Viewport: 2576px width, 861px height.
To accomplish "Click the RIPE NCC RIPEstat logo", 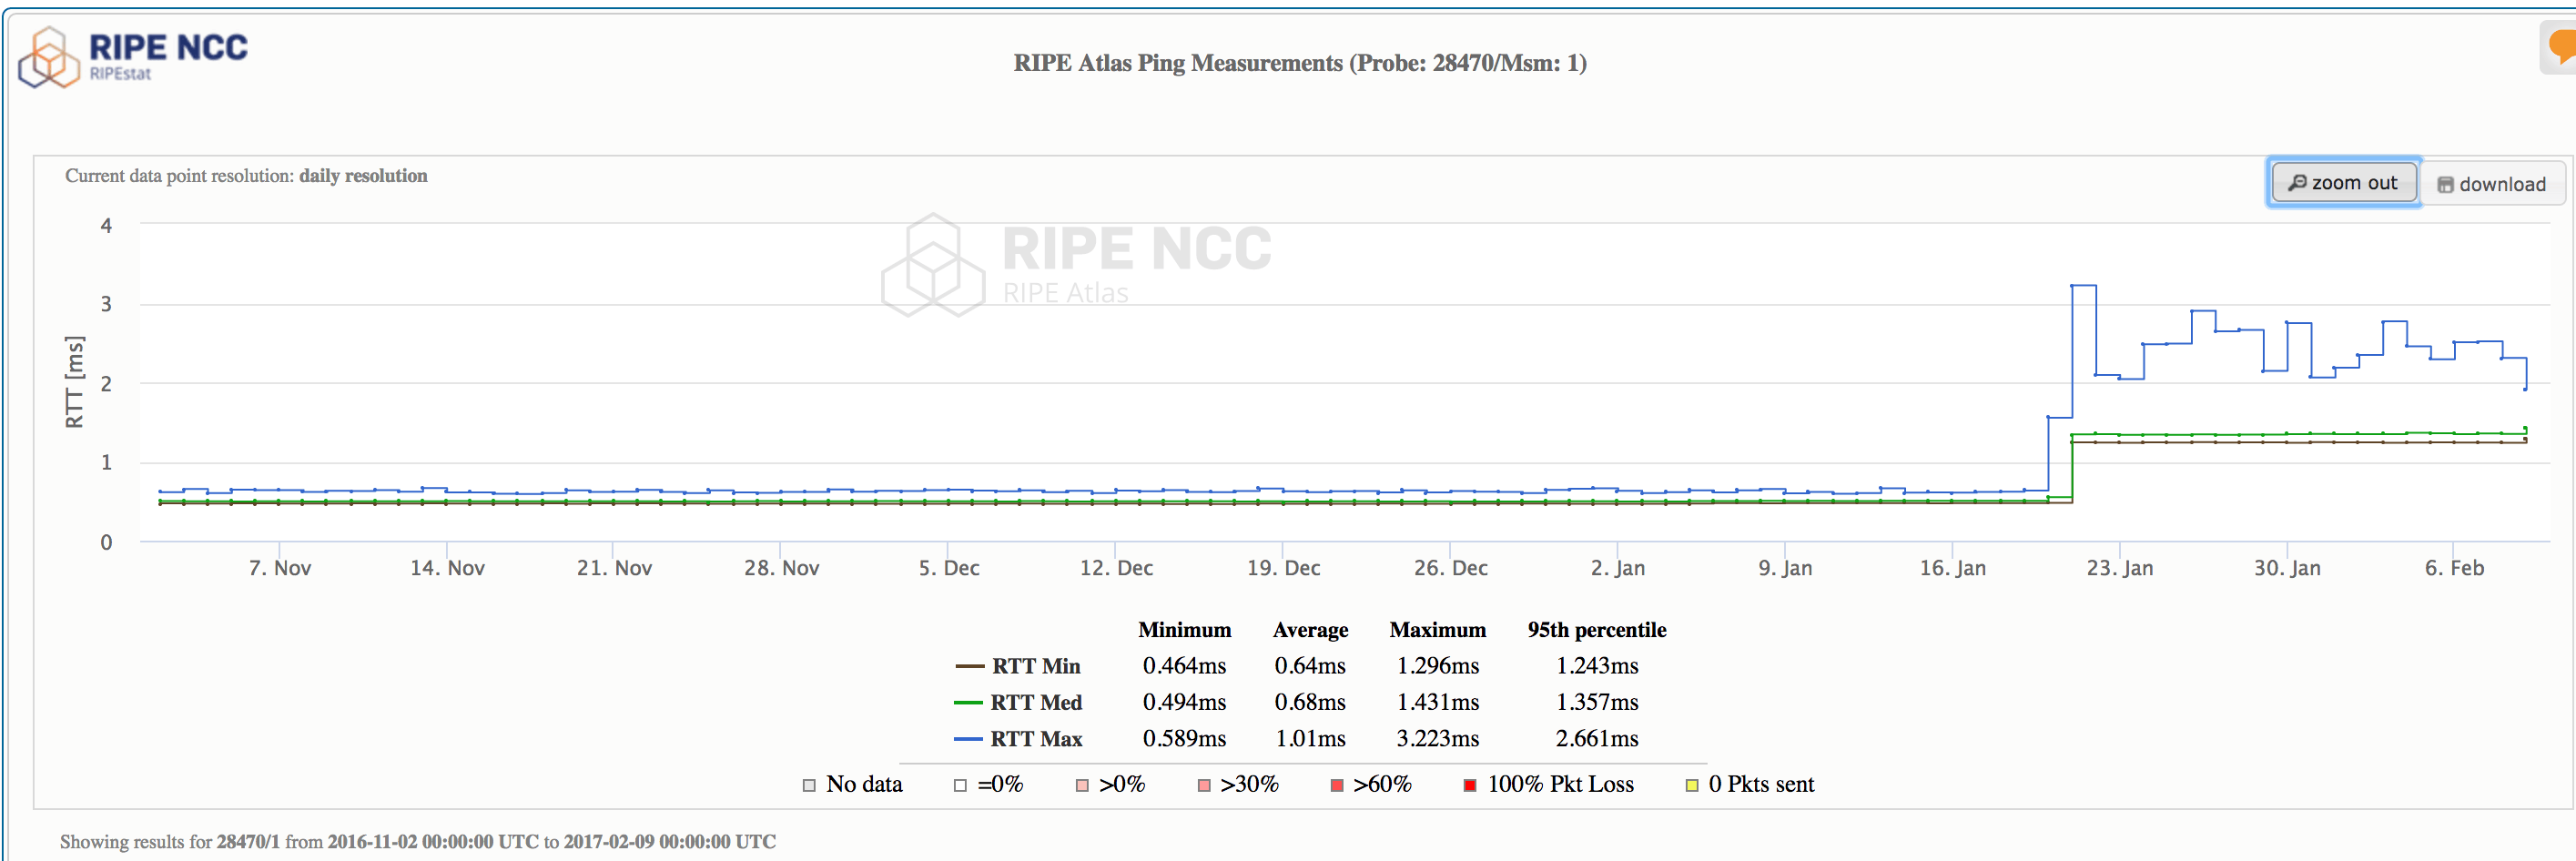I will [133, 57].
